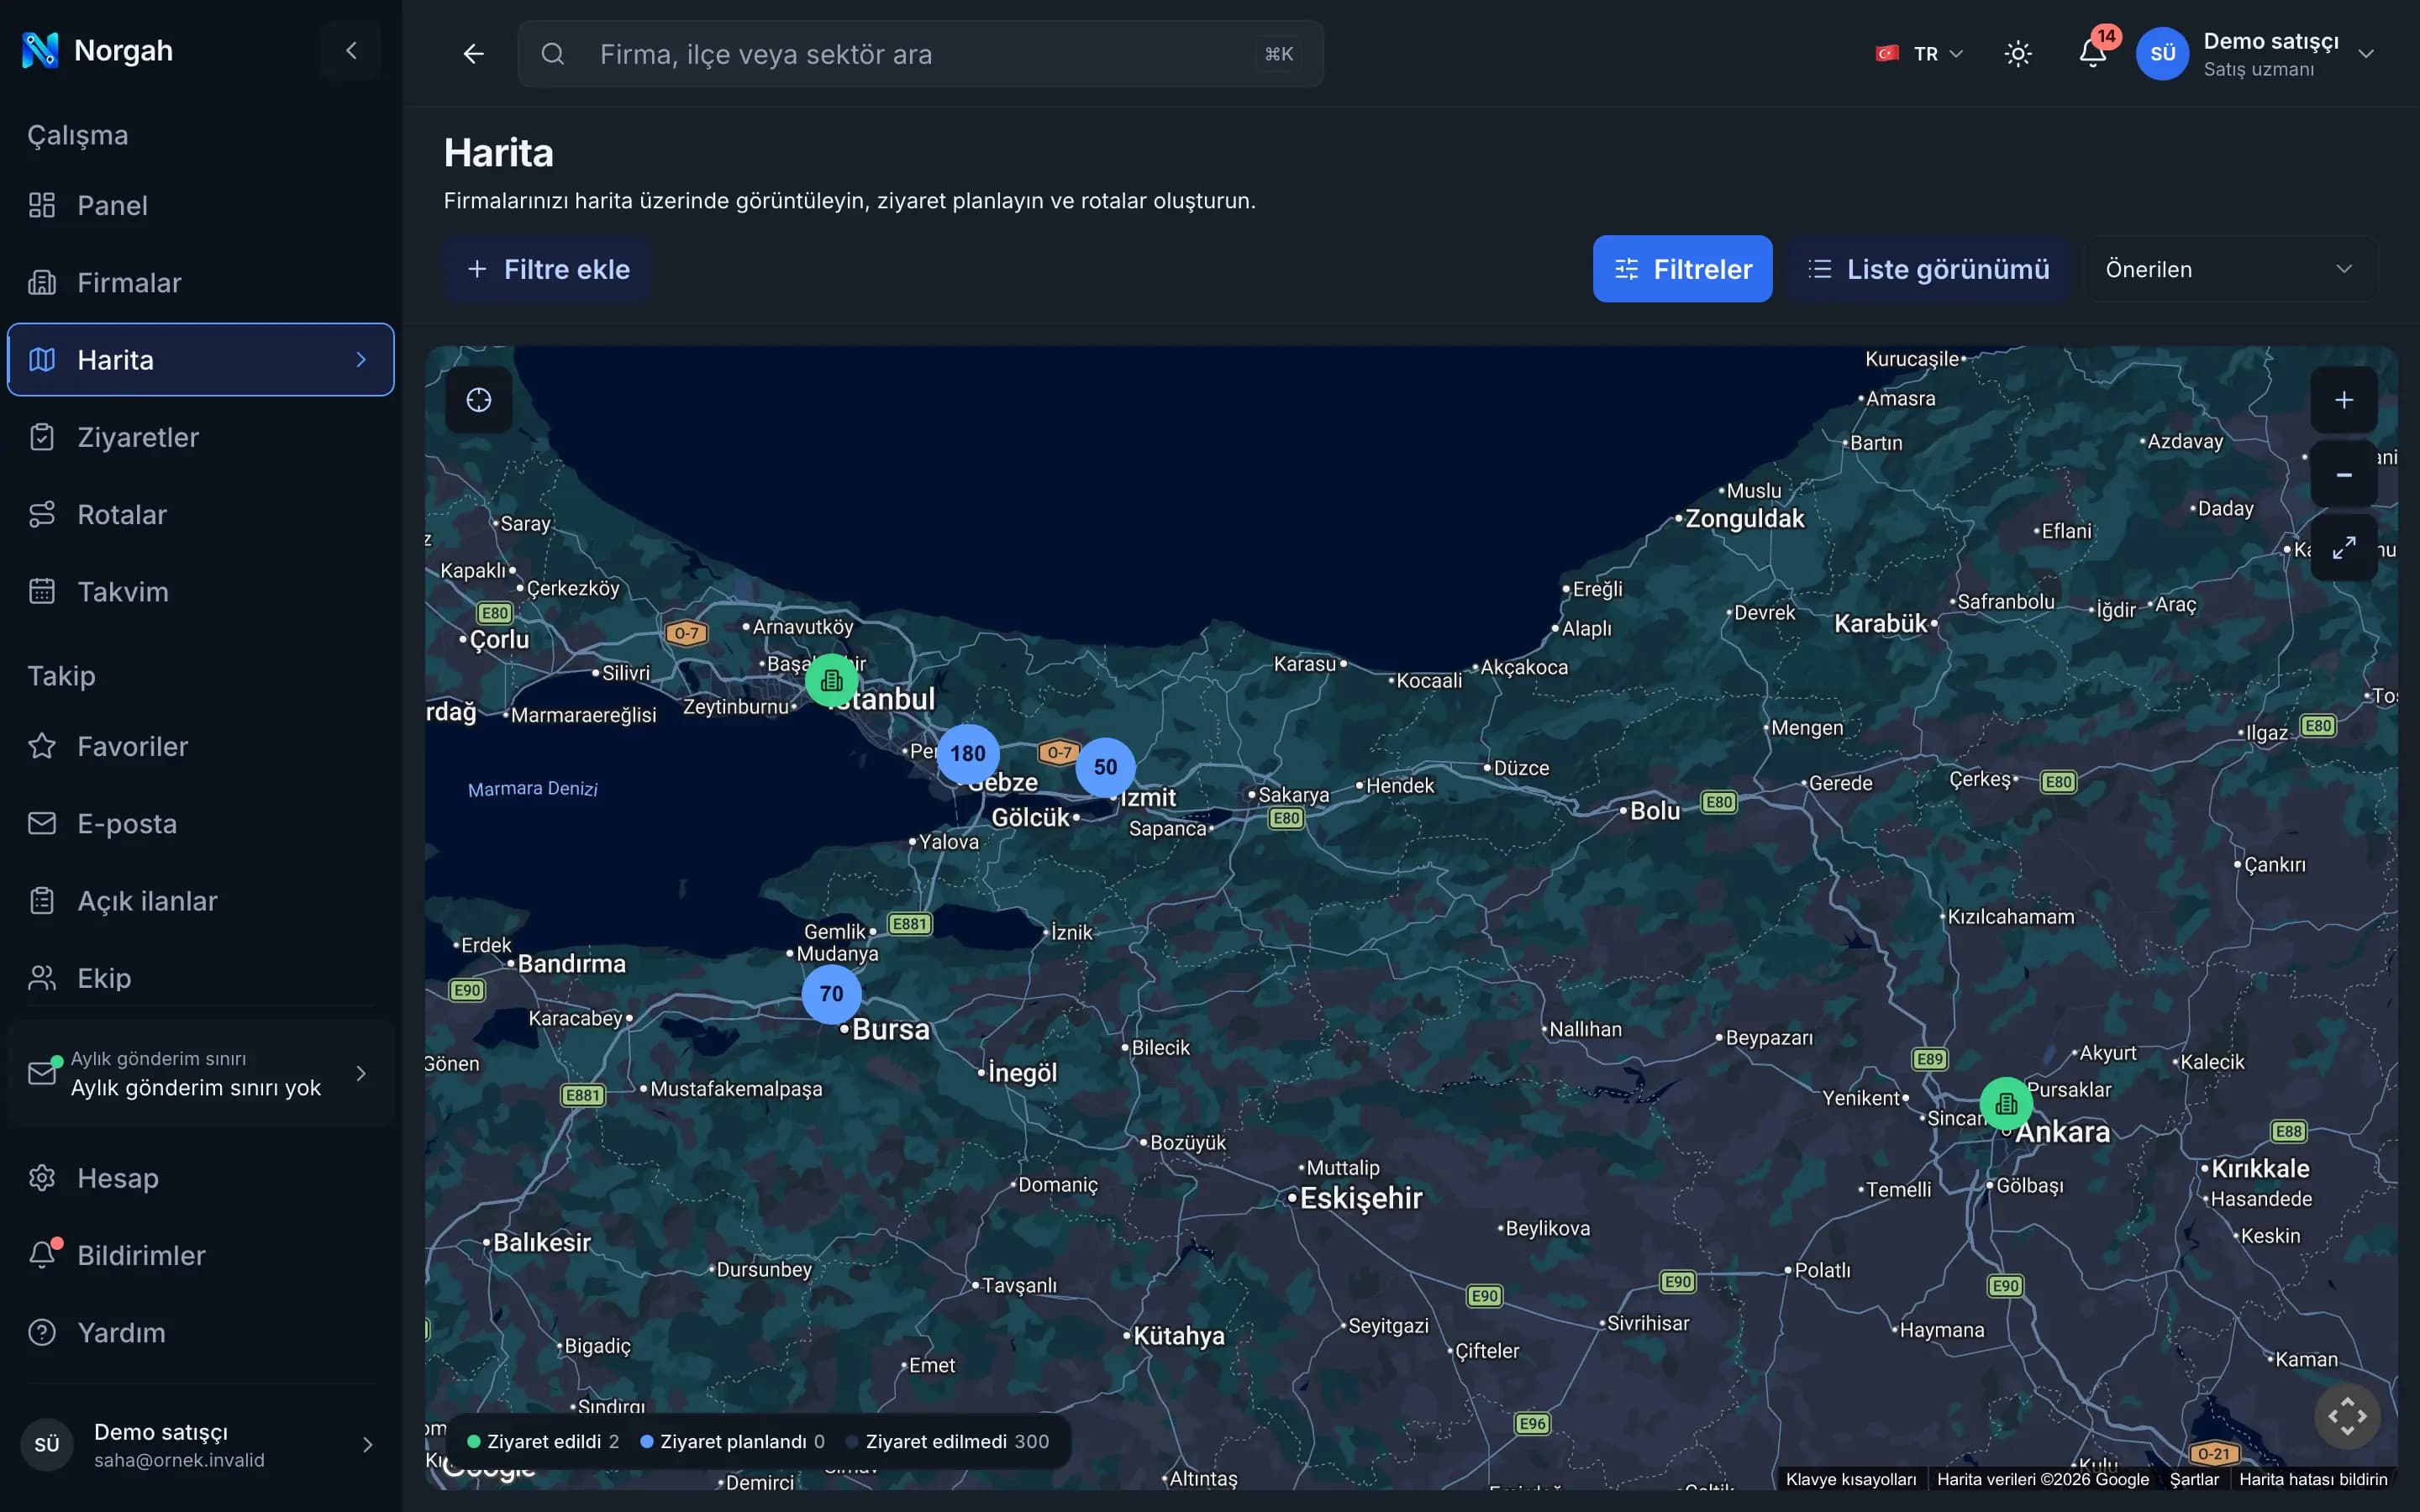Click the Takvim calendar icon
The width and height of the screenshot is (2420, 1512).
pos(42,592)
